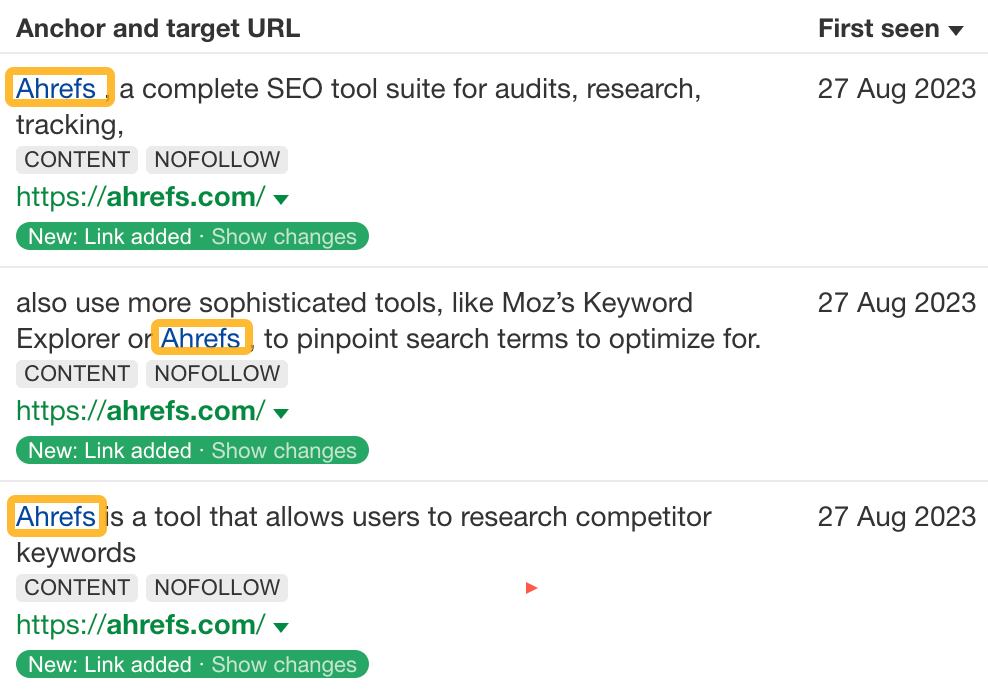The image size is (988, 698).
Task: Select the 'First seen' column header
Action: coord(878,29)
